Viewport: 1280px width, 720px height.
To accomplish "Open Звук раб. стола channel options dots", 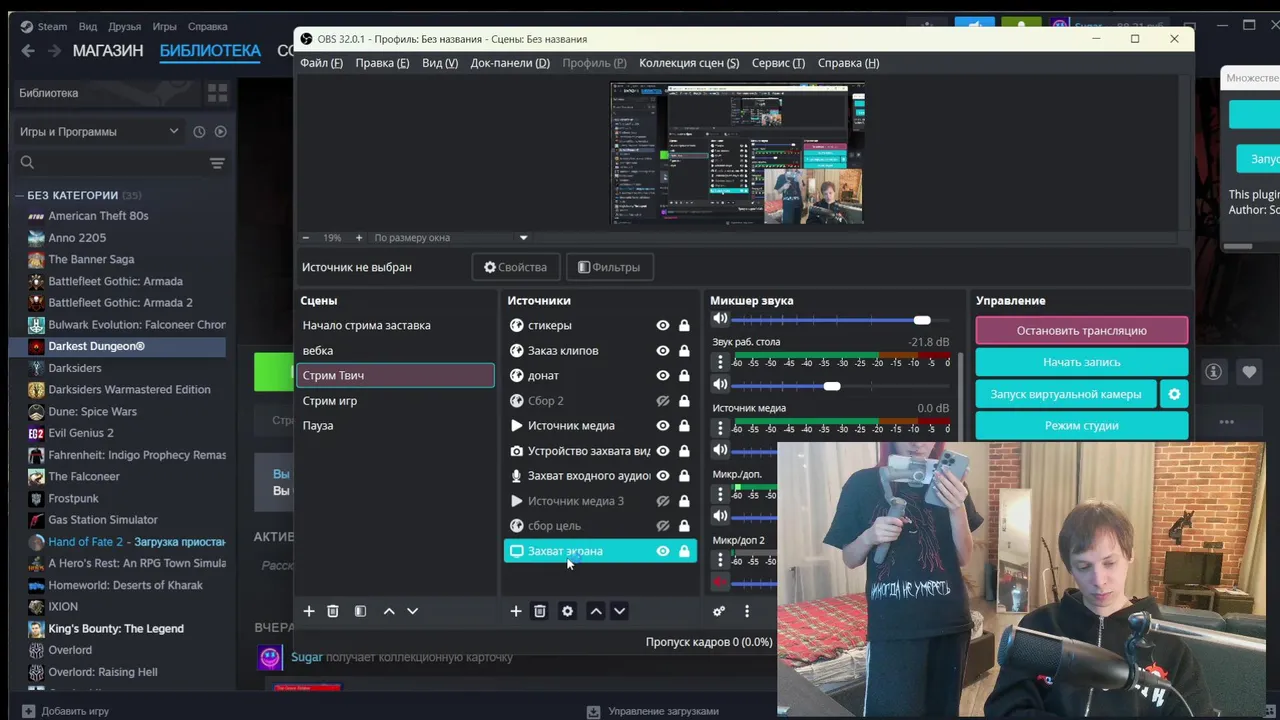I will click(720, 362).
